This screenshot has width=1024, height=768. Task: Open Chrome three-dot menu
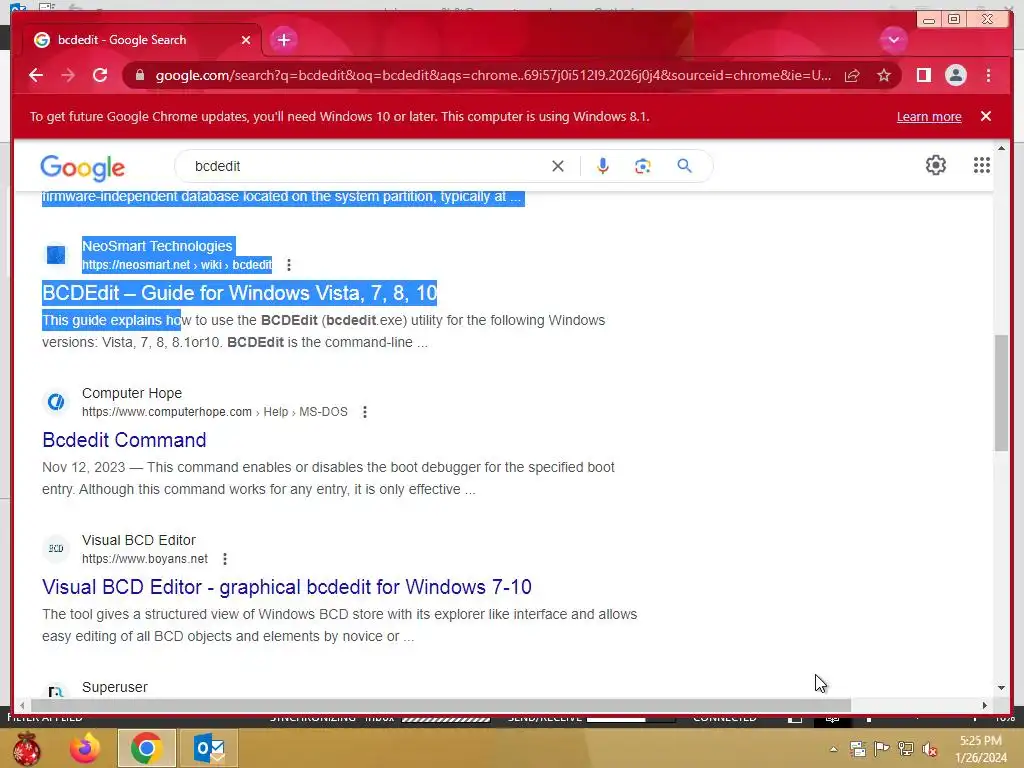point(988,76)
